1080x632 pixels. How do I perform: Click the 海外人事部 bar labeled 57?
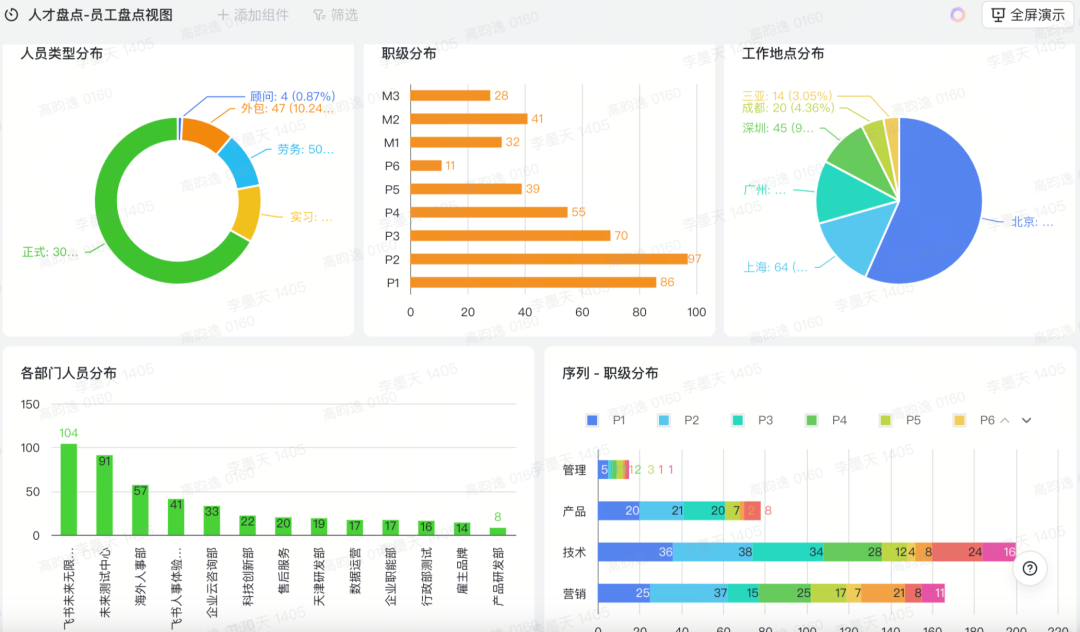click(x=141, y=510)
